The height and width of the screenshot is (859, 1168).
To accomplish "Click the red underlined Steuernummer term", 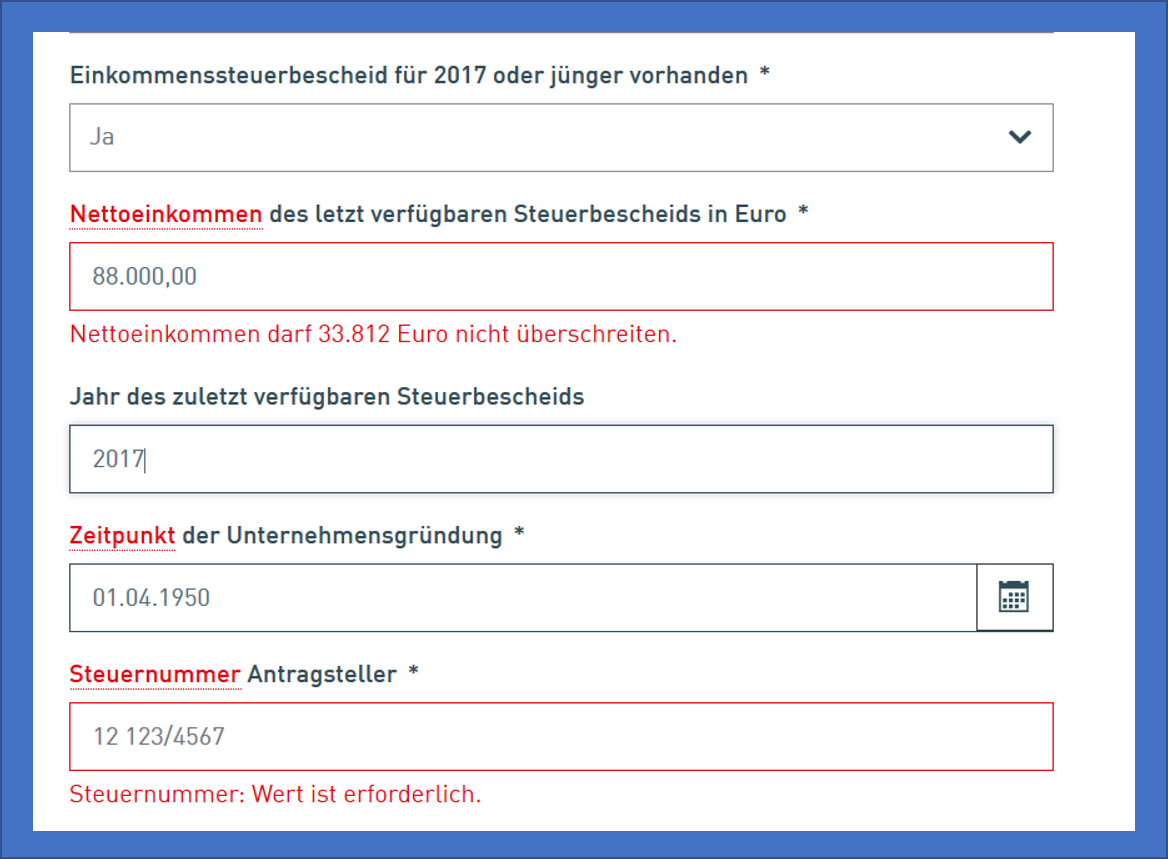I will coord(155,675).
